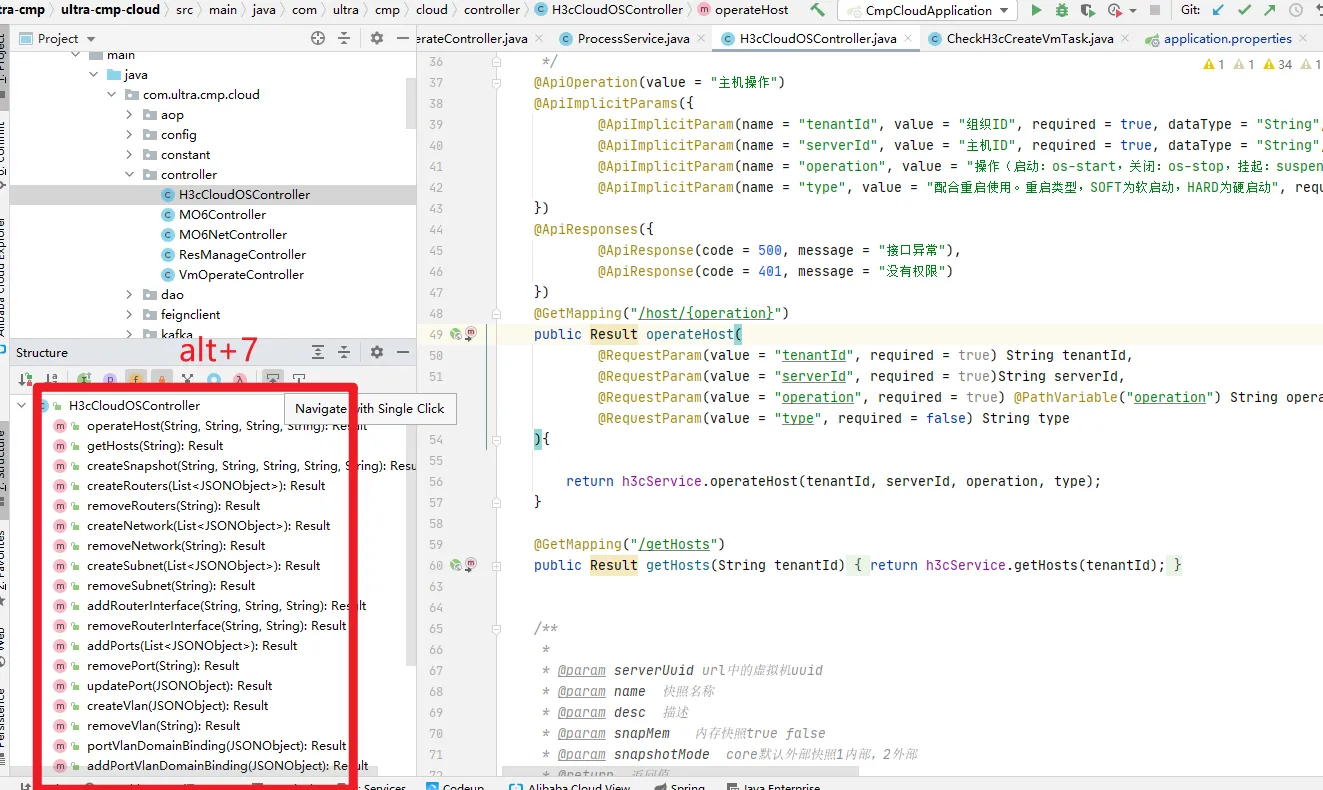Start debugging with the bug icon
This screenshot has height=790, width=1323.
click(x=1061, y=10)
